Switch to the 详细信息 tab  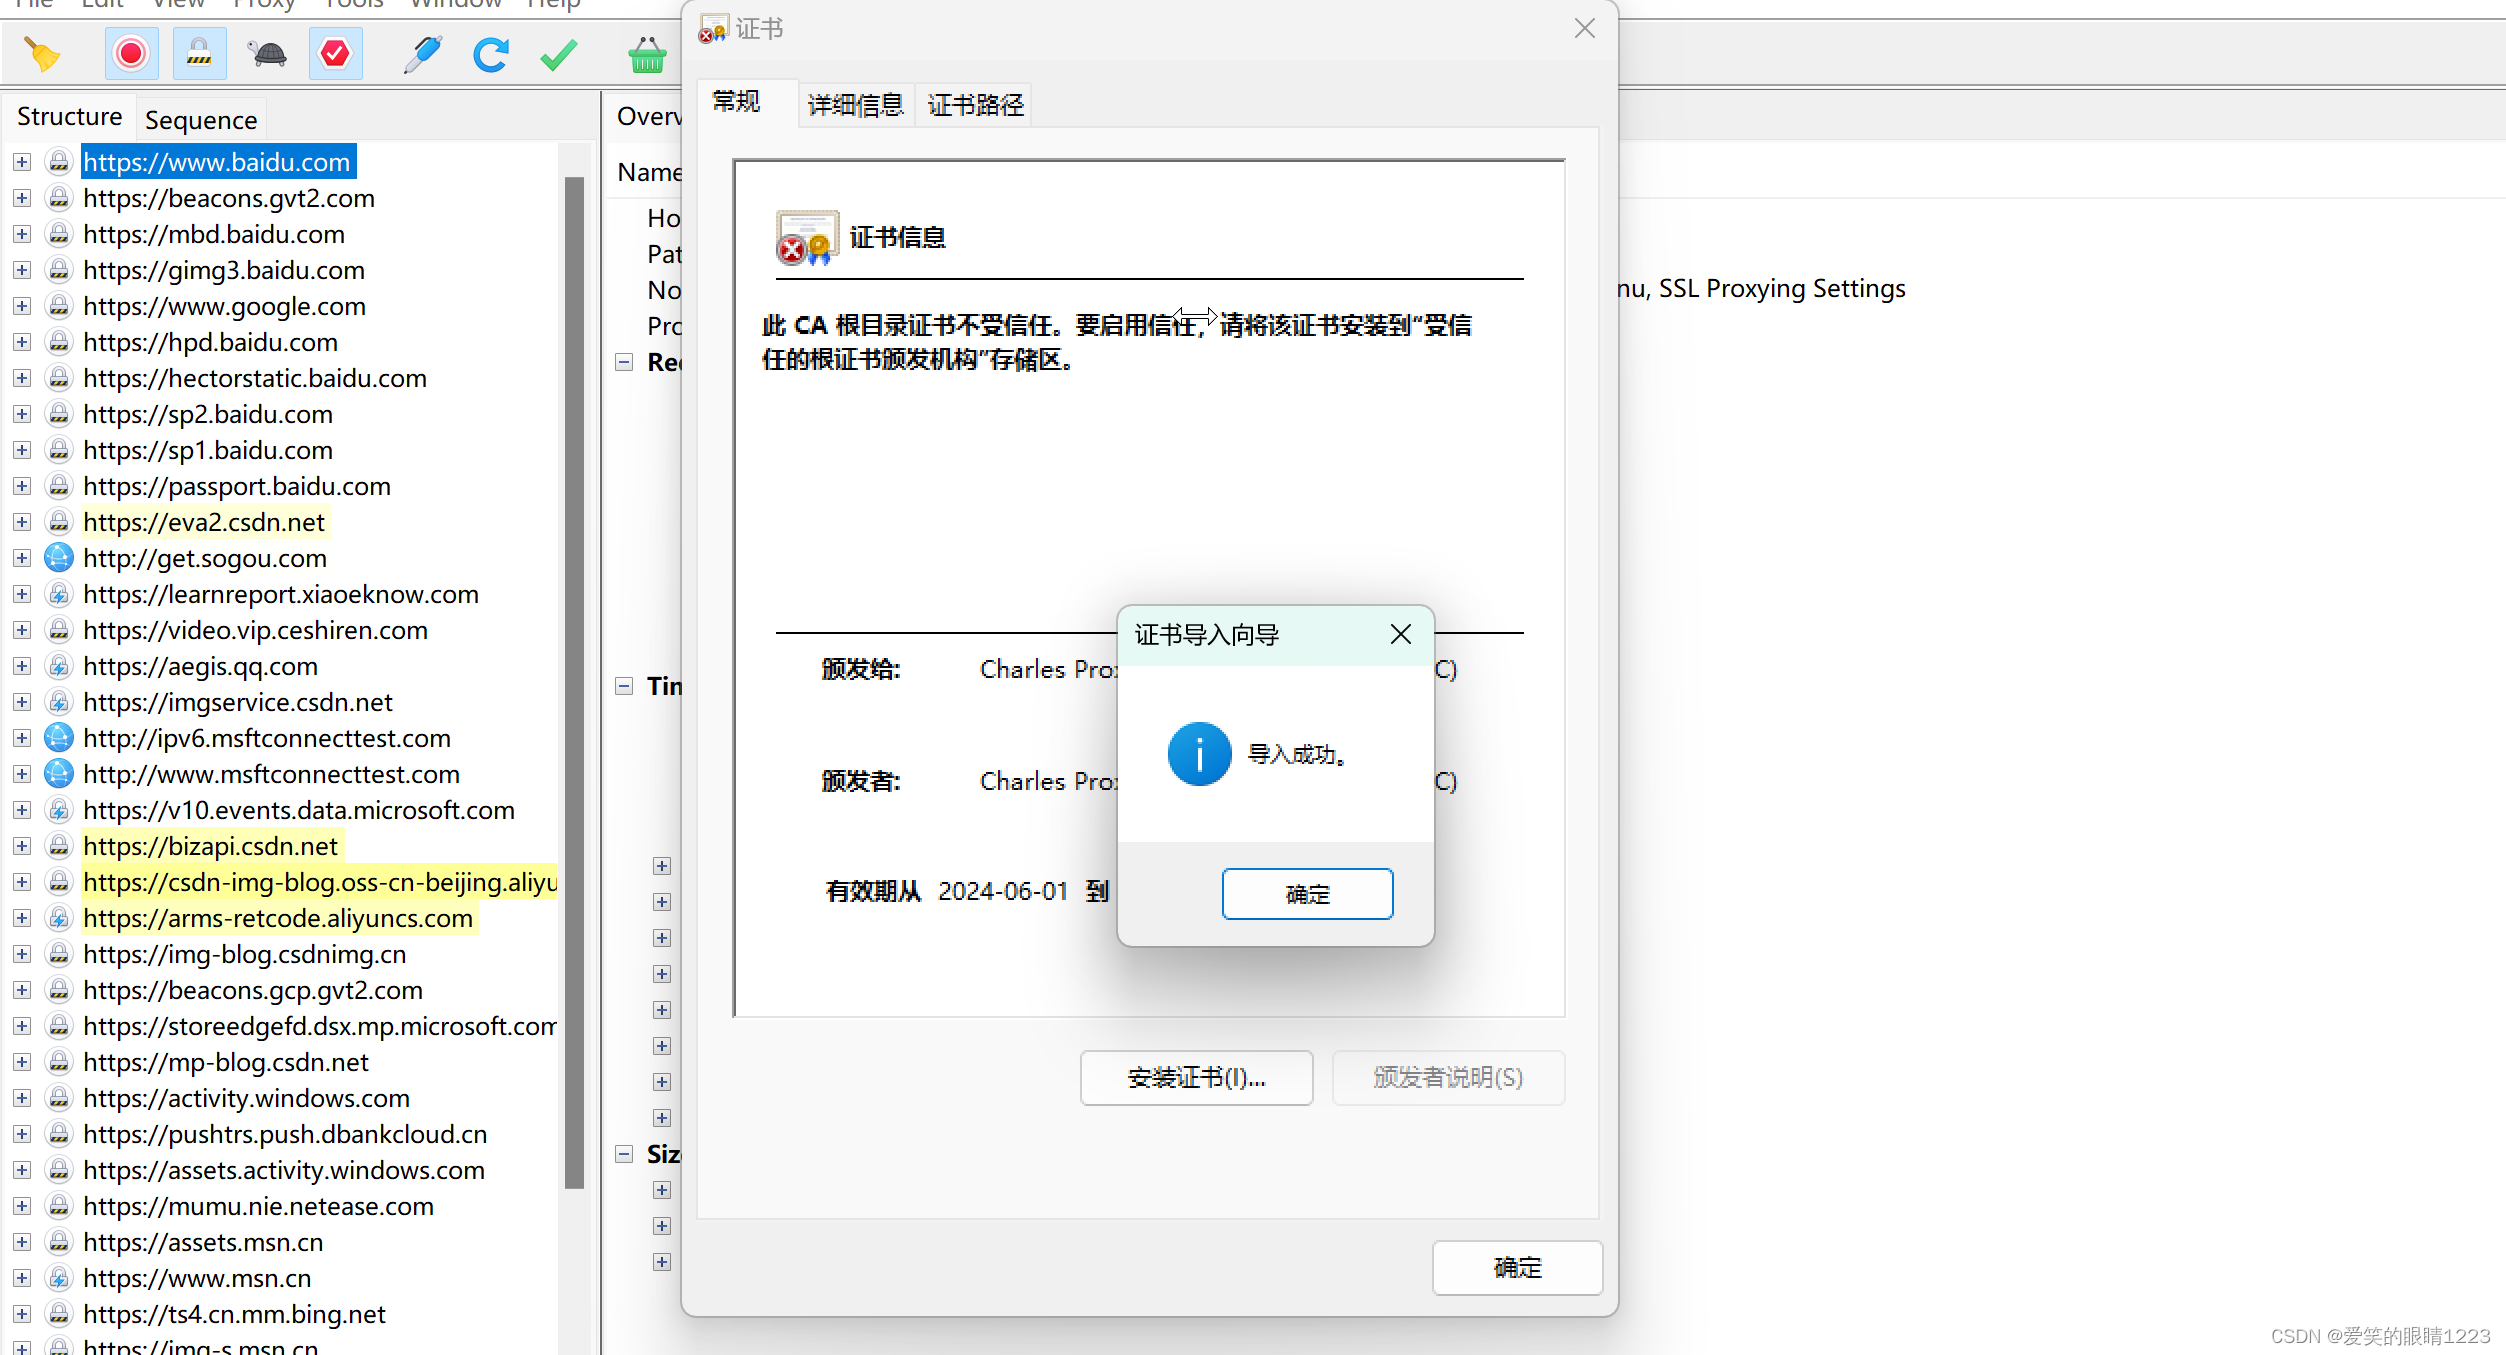coord(855,105)
